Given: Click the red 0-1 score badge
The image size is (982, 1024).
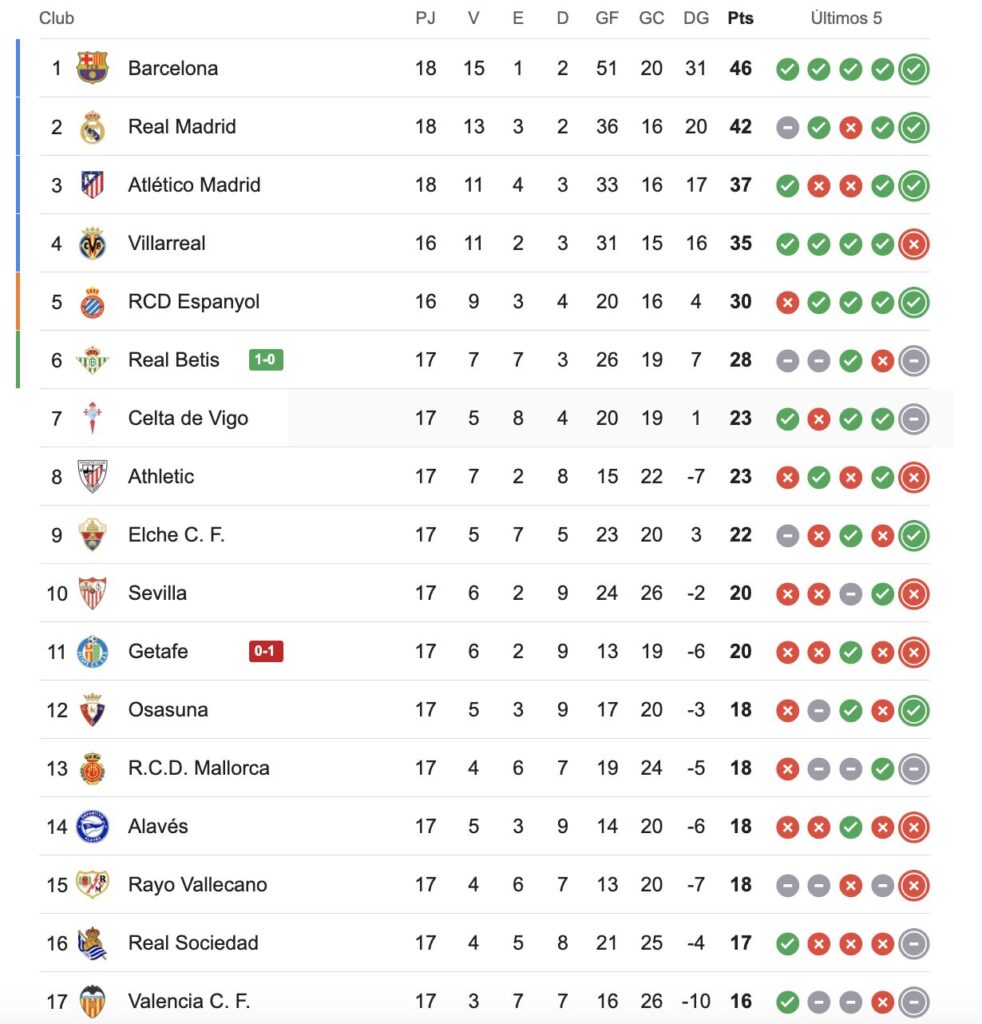Looking at the screenshot, I should 266,652.
